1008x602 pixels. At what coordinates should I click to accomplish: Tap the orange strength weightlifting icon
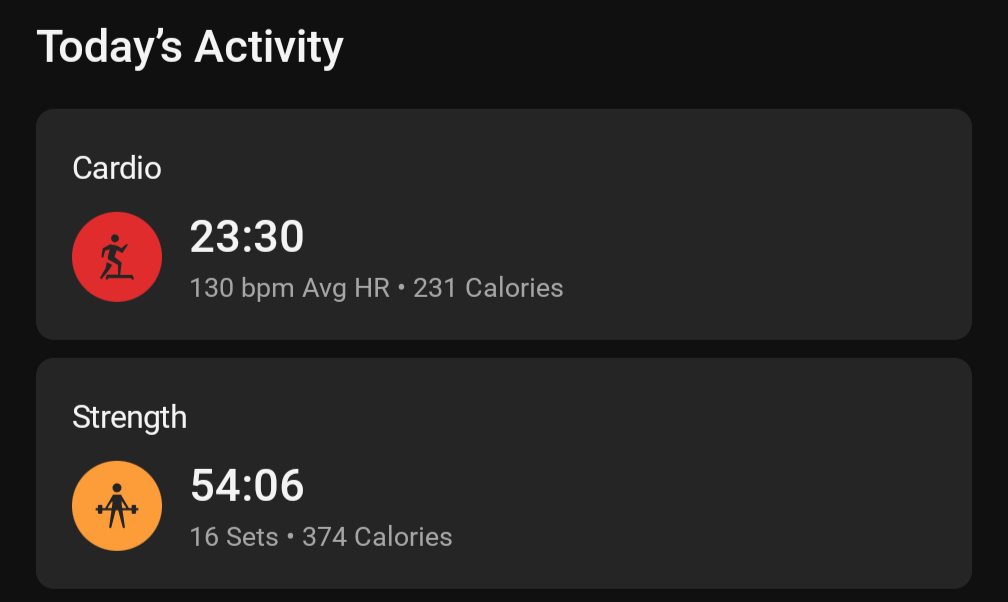click(x=117, y=506)
